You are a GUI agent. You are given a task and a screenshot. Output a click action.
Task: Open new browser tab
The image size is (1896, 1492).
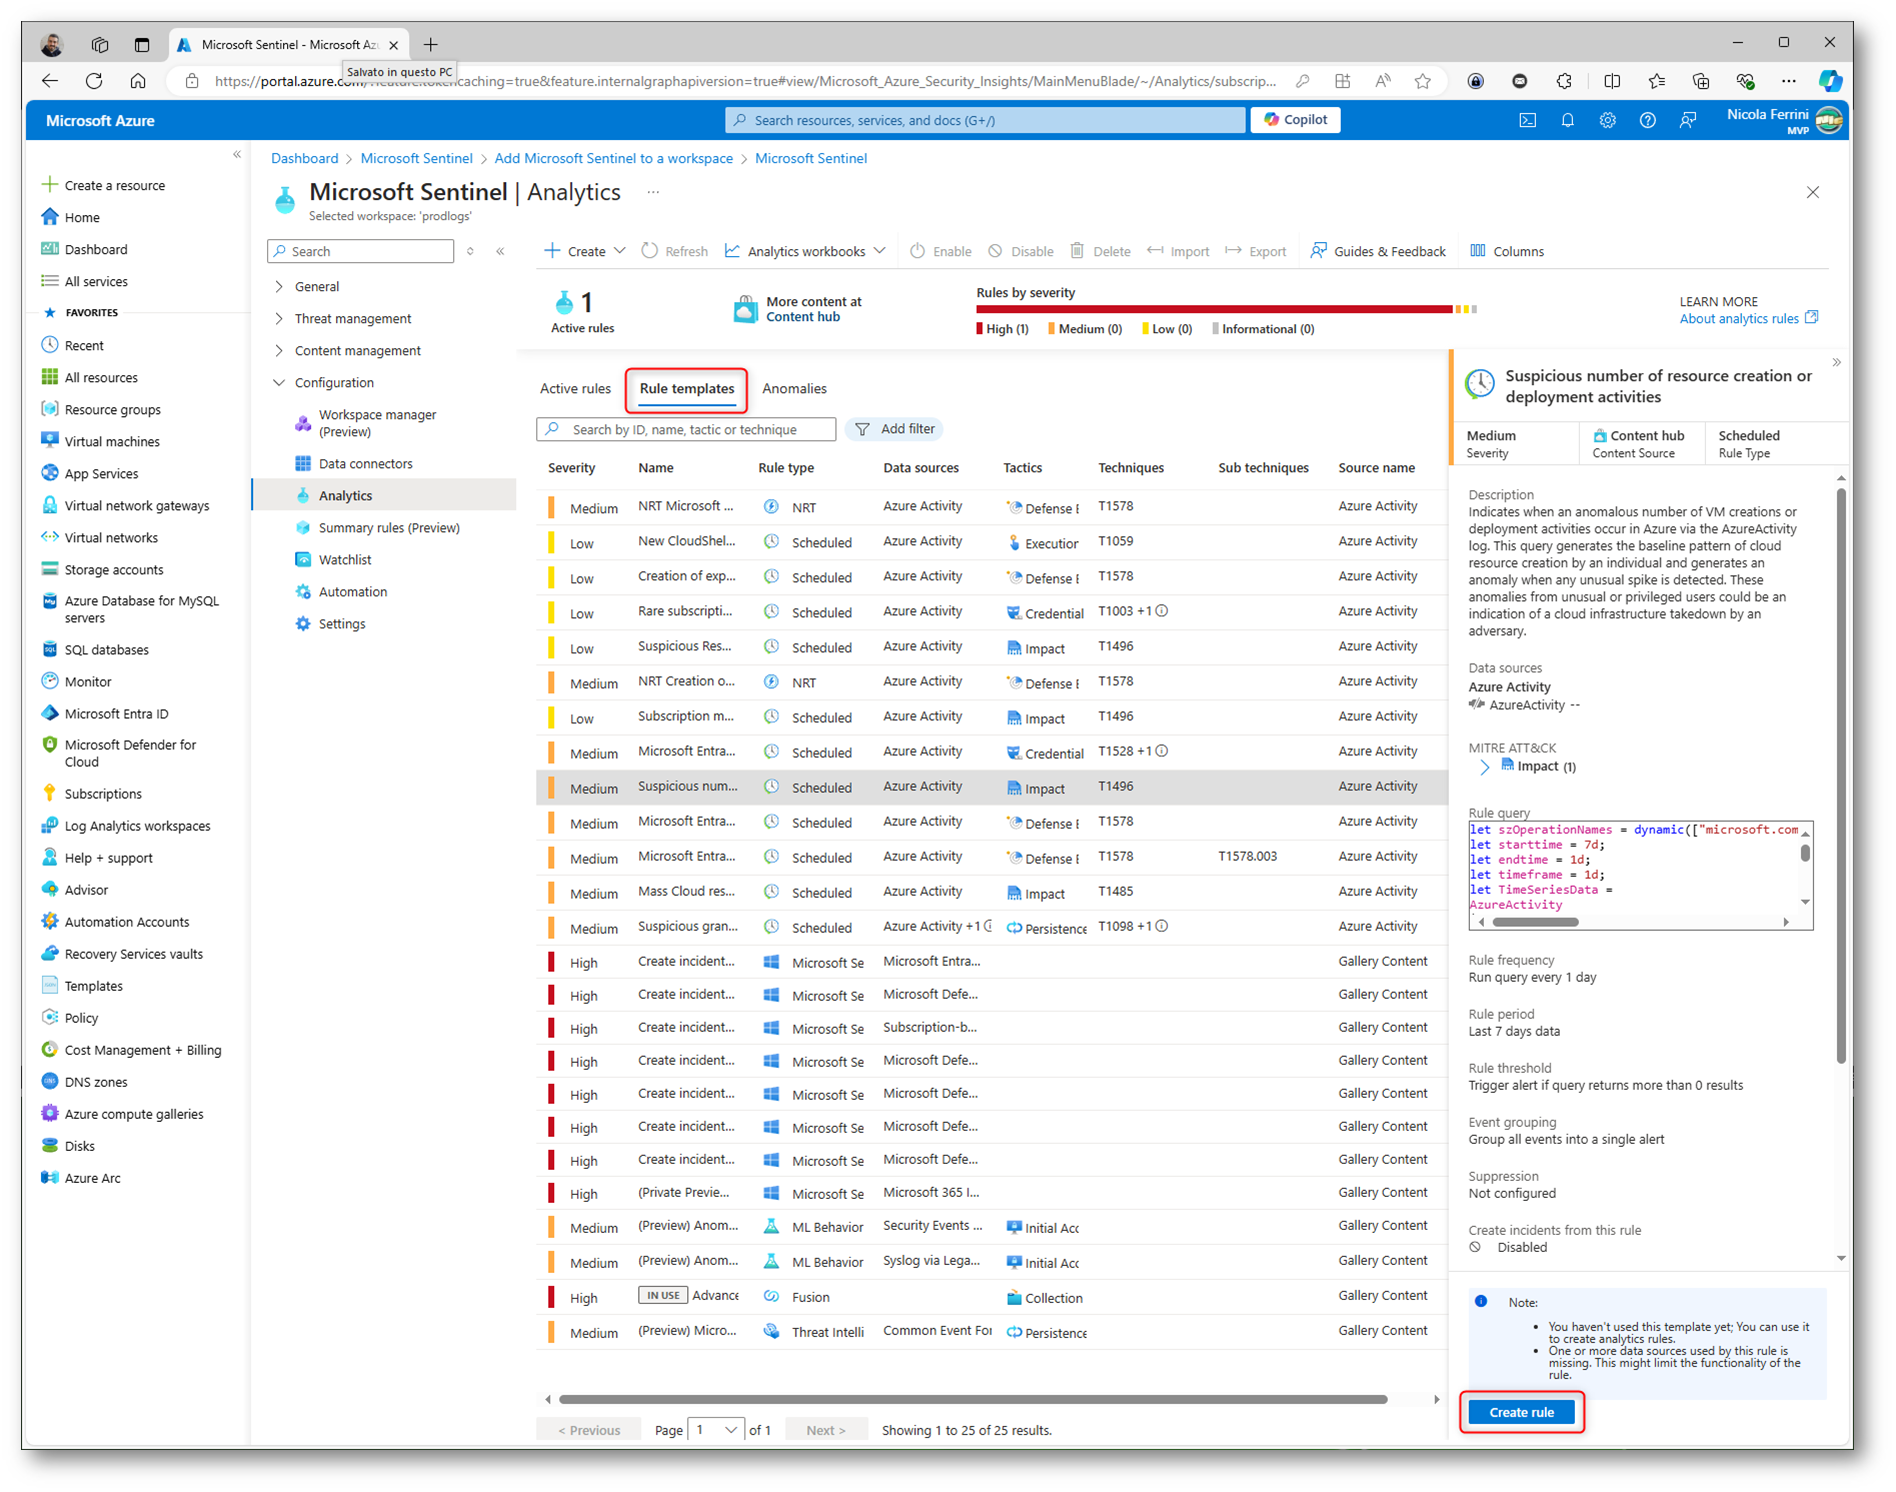click(x=431, y=44)
